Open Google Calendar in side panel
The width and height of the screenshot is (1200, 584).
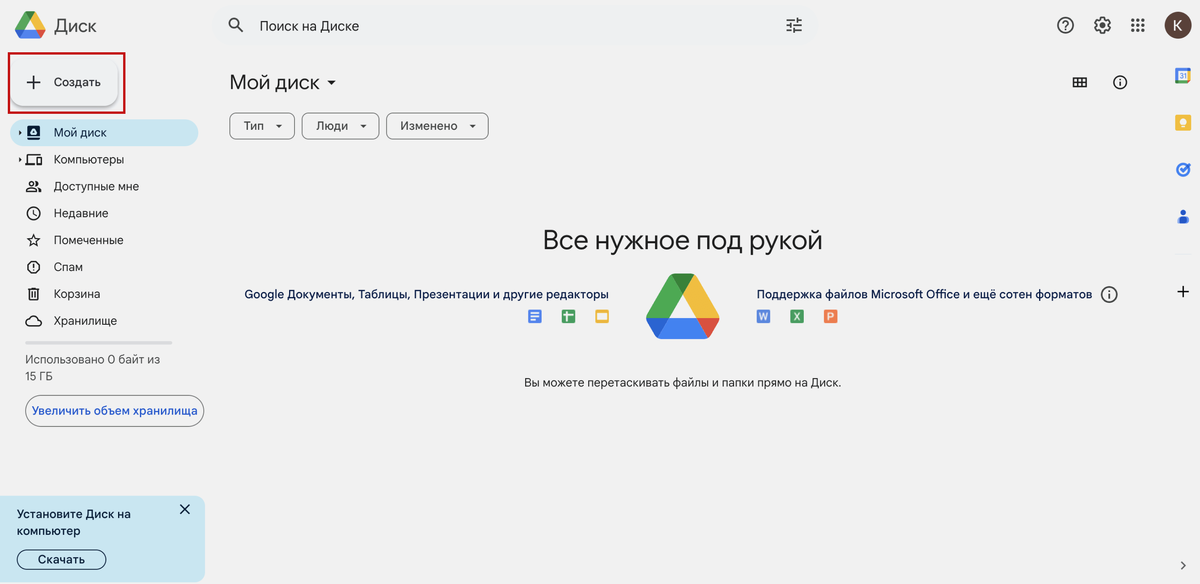click(1183, 76)
